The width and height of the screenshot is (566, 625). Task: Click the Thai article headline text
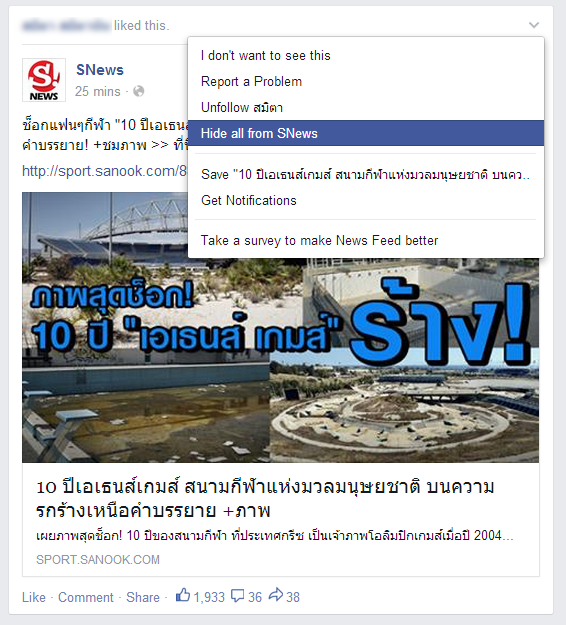pyautogui.click(x=265, y=498)
